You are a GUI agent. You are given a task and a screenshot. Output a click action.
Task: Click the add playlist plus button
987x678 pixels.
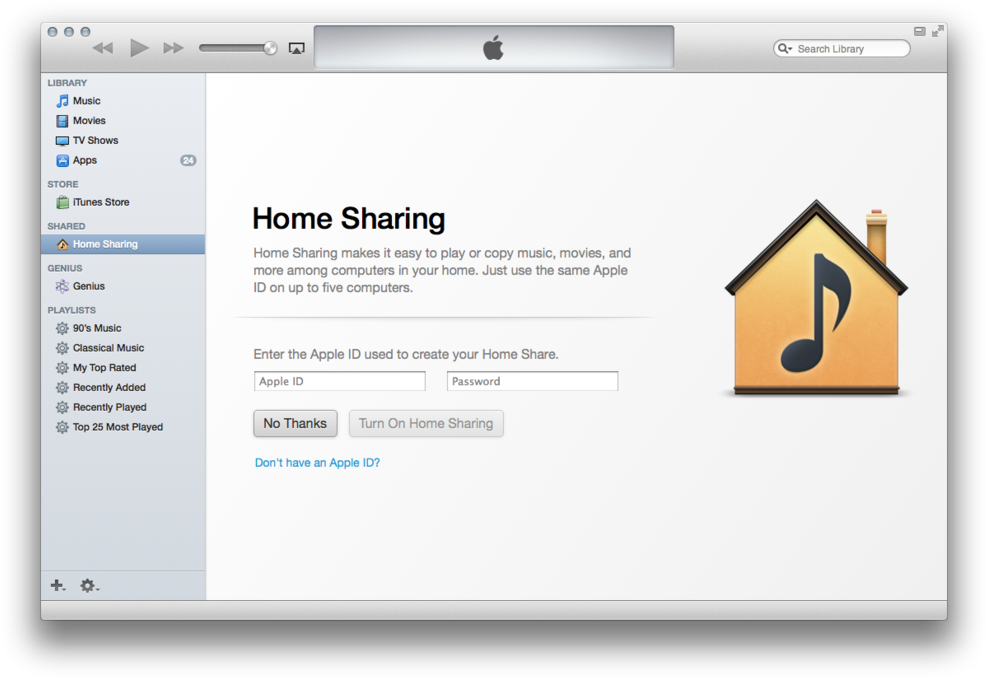57,585
